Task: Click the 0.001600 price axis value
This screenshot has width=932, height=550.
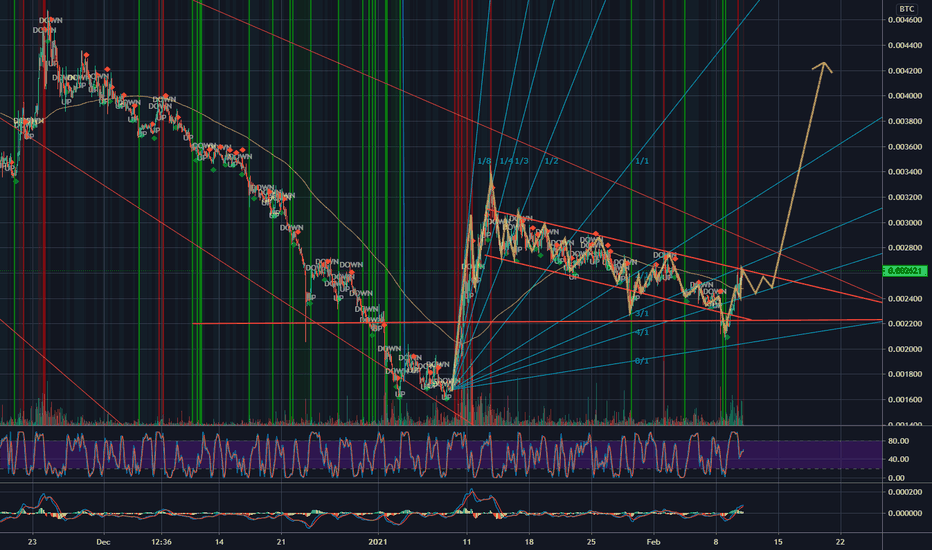Action: (x=905, y=400)
